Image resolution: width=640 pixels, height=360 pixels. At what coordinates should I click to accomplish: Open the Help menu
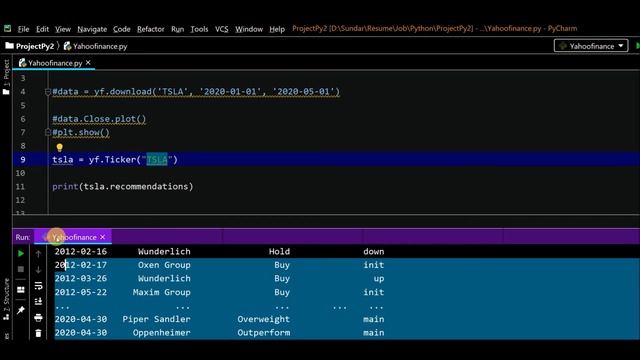click(277, 29)
